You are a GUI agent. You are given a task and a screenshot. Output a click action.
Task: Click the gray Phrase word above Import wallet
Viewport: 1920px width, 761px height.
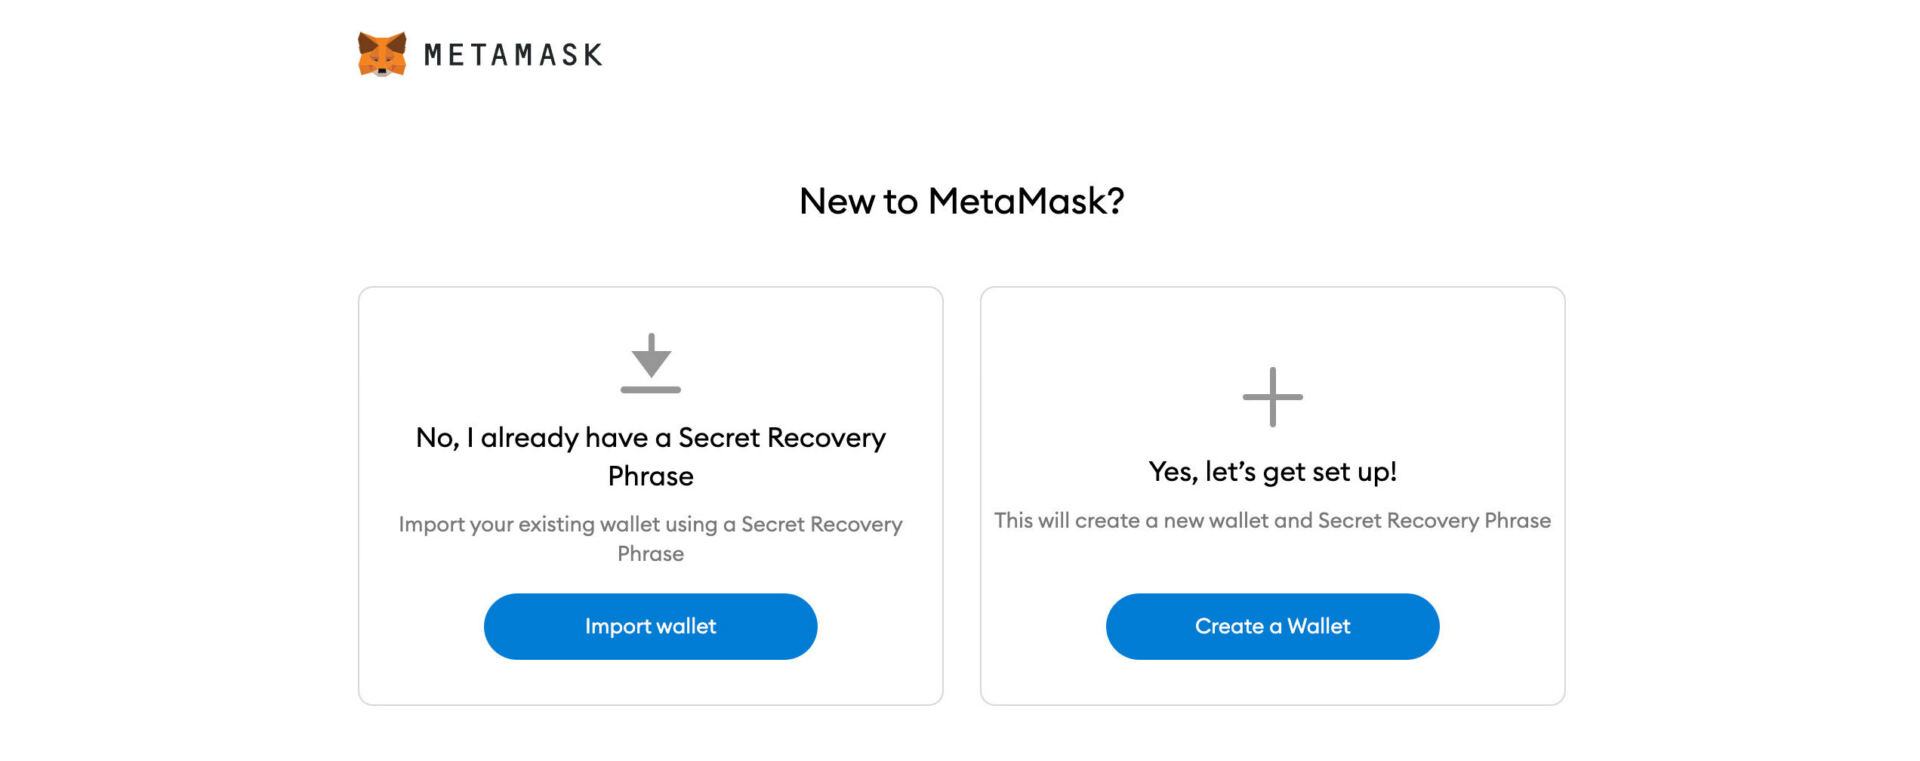pos(651,554)
